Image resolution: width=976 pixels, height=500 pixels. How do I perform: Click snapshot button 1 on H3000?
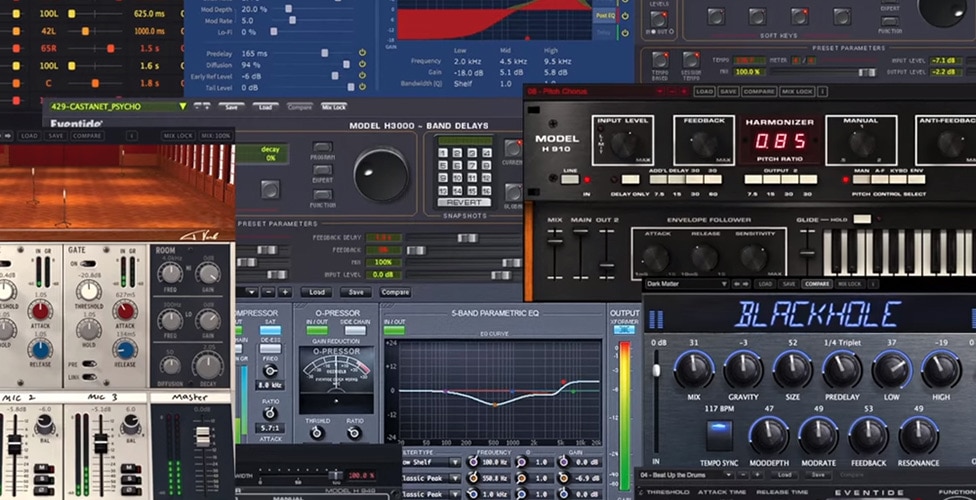pyautogui.click(x=443, y=153)
